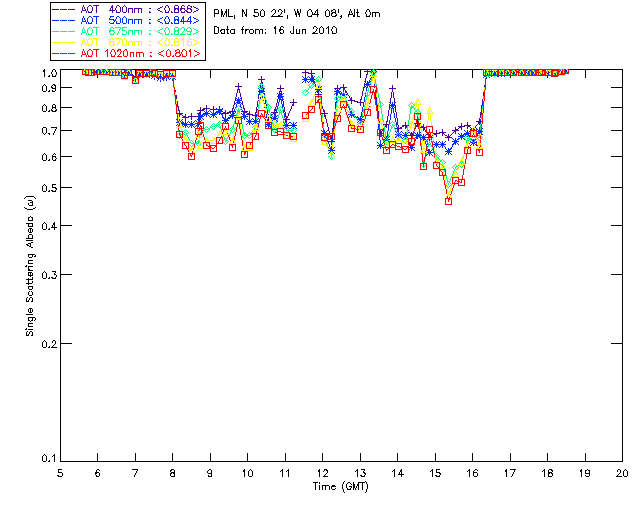Click the PML station location text

pos(297,14)
